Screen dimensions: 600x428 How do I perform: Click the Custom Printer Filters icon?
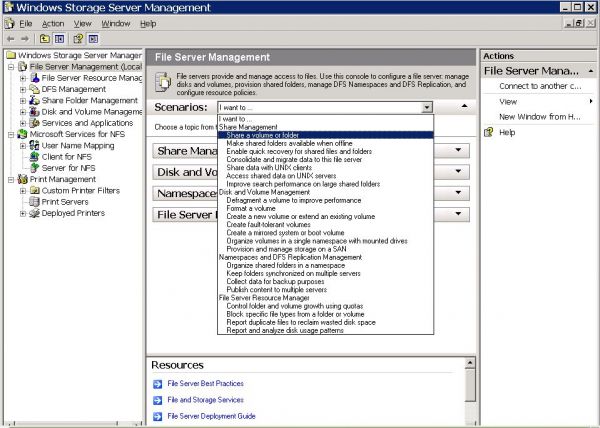34,190
